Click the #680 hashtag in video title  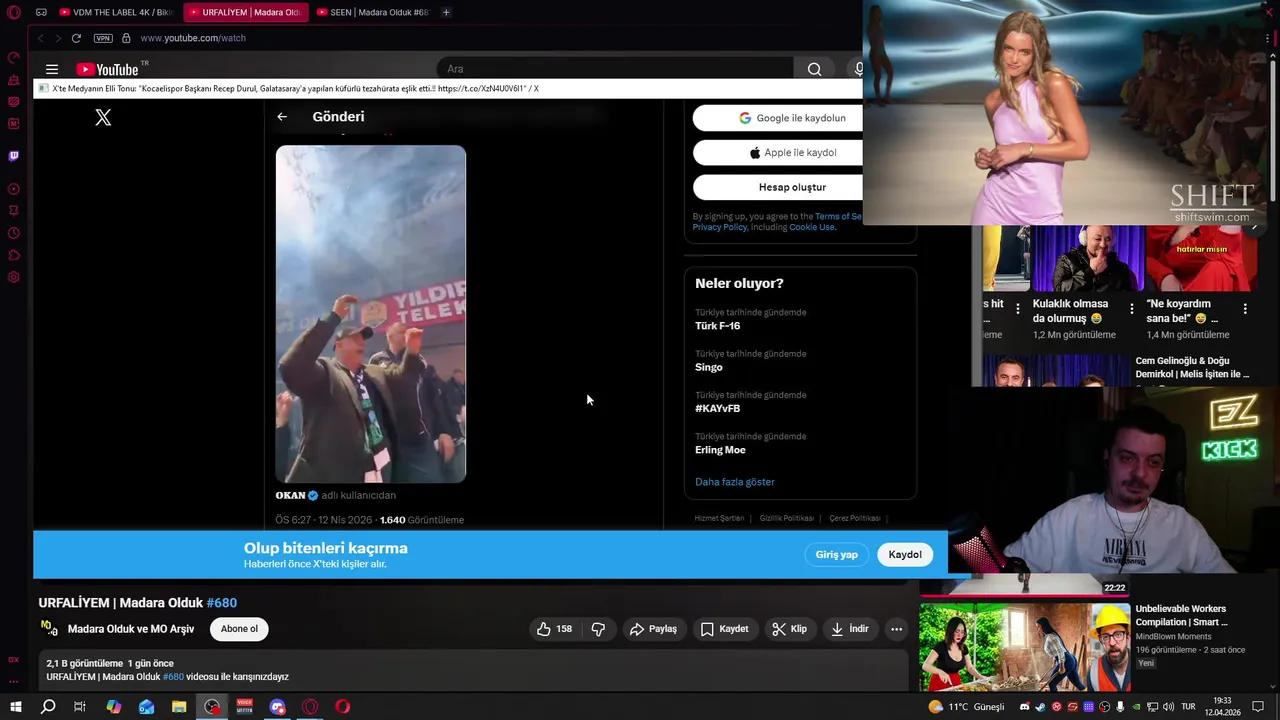click(x=221, y=603)
